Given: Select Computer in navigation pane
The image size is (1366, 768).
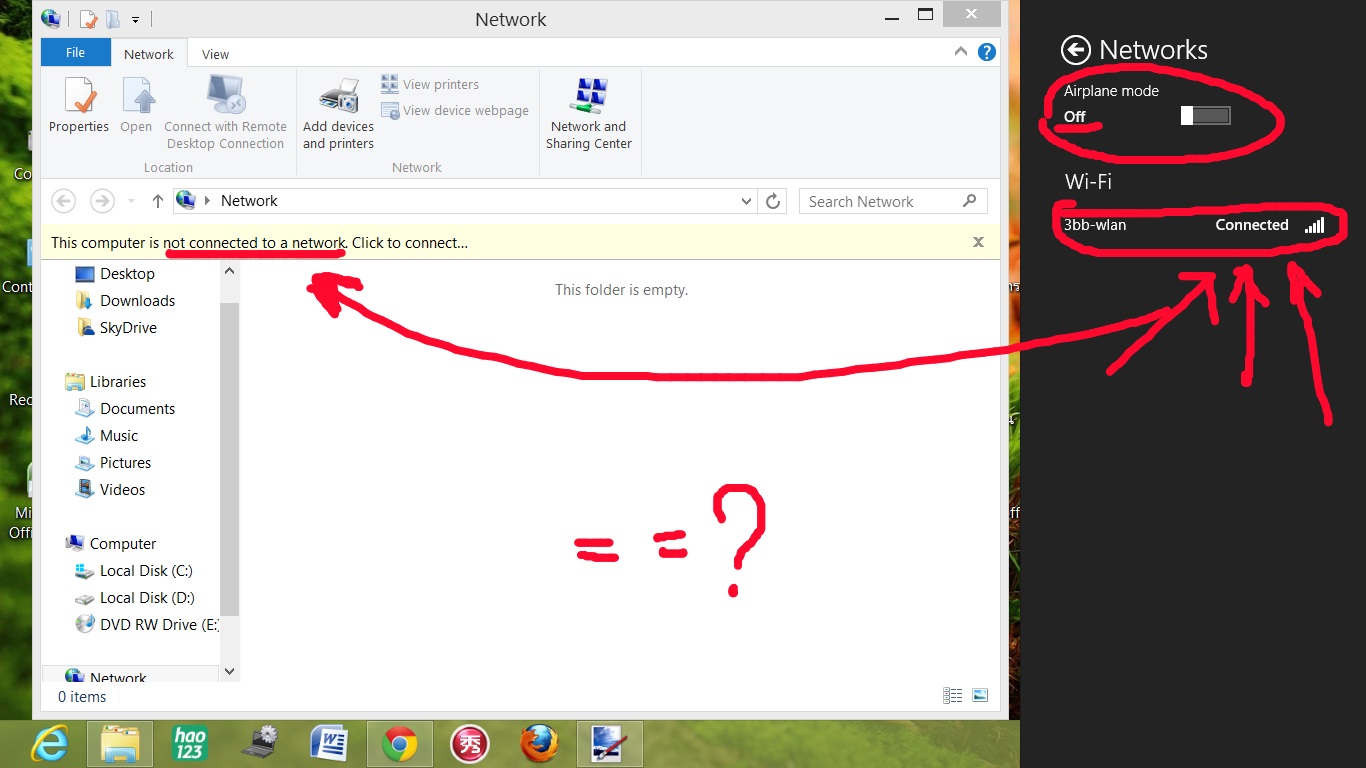Looking at the screenshot, I should (x=111, y=544).
